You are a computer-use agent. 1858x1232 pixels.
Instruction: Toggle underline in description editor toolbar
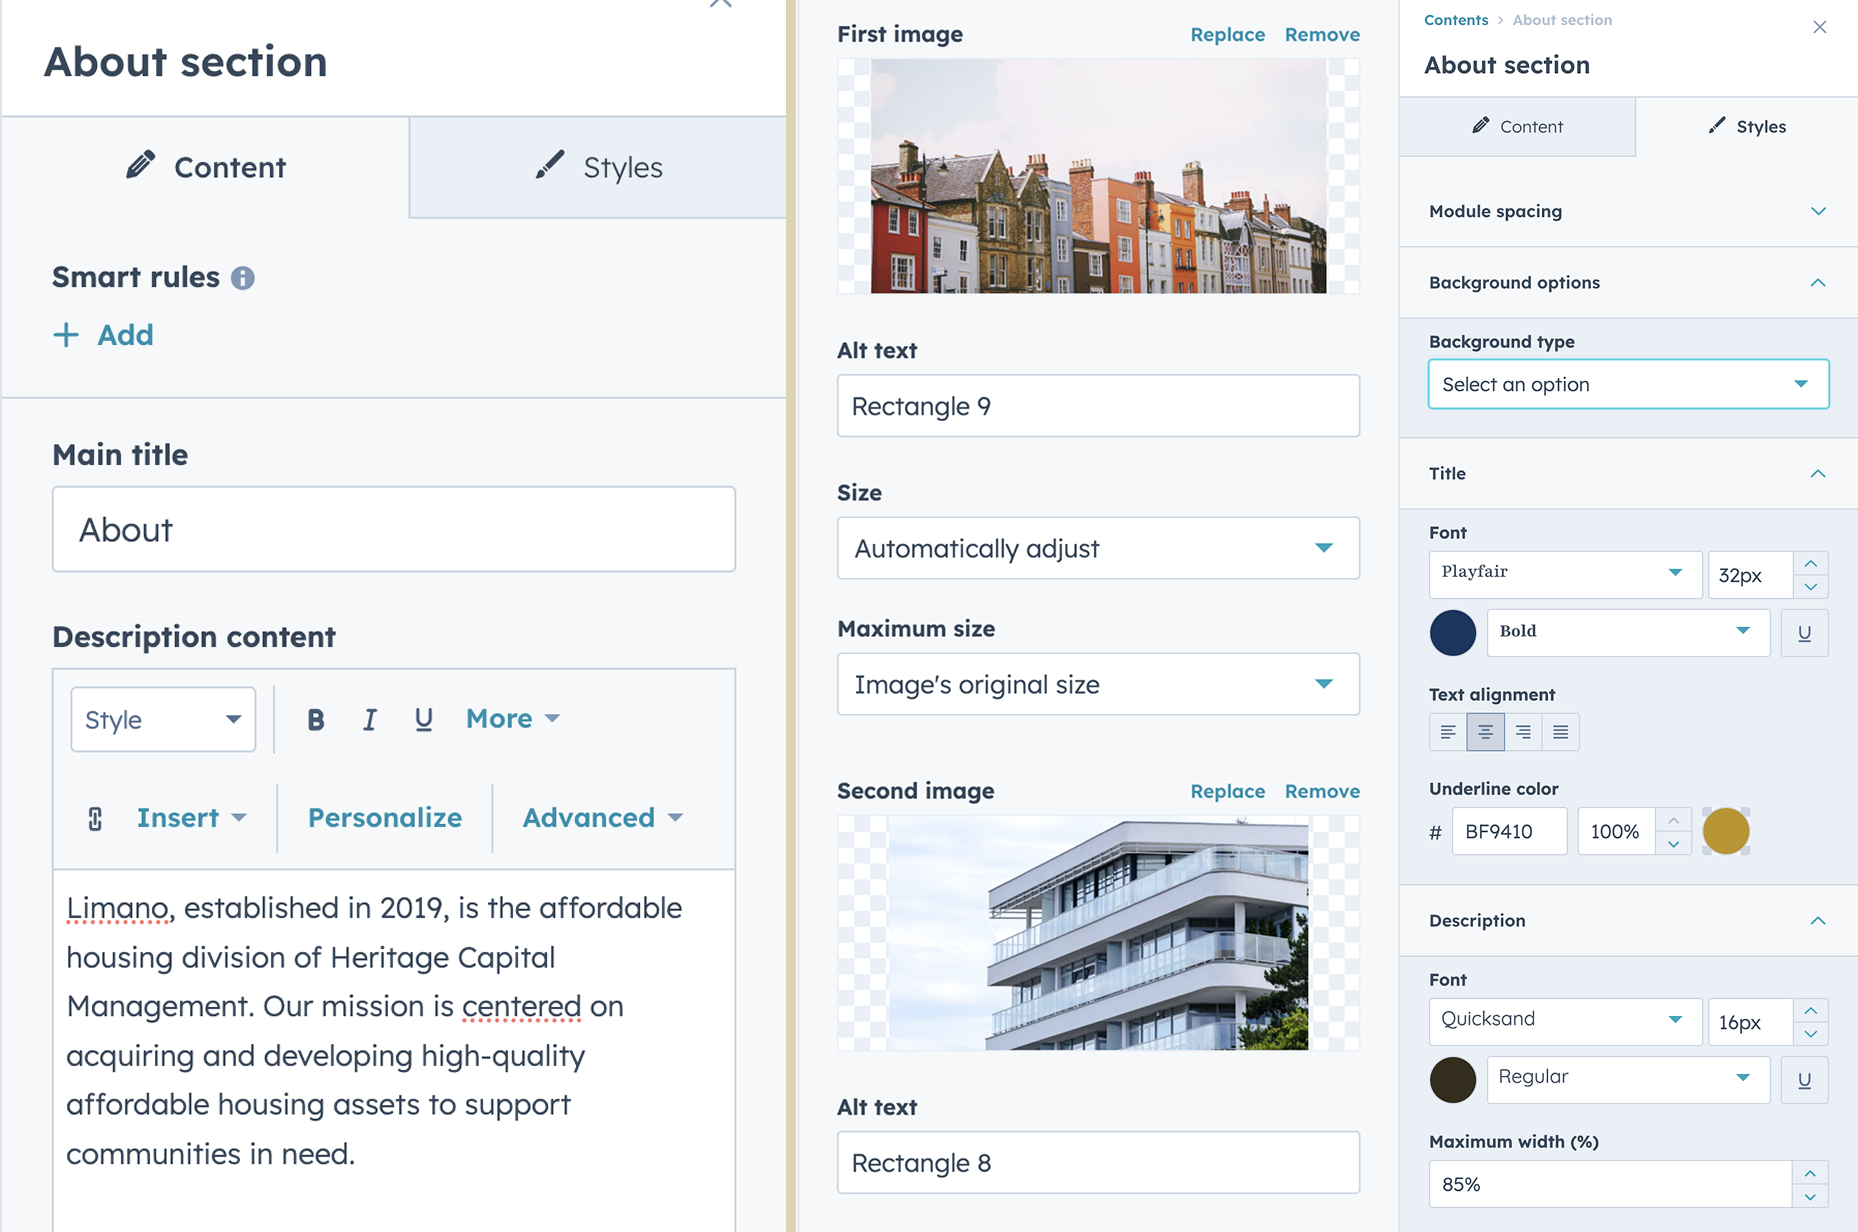[423, 720]
